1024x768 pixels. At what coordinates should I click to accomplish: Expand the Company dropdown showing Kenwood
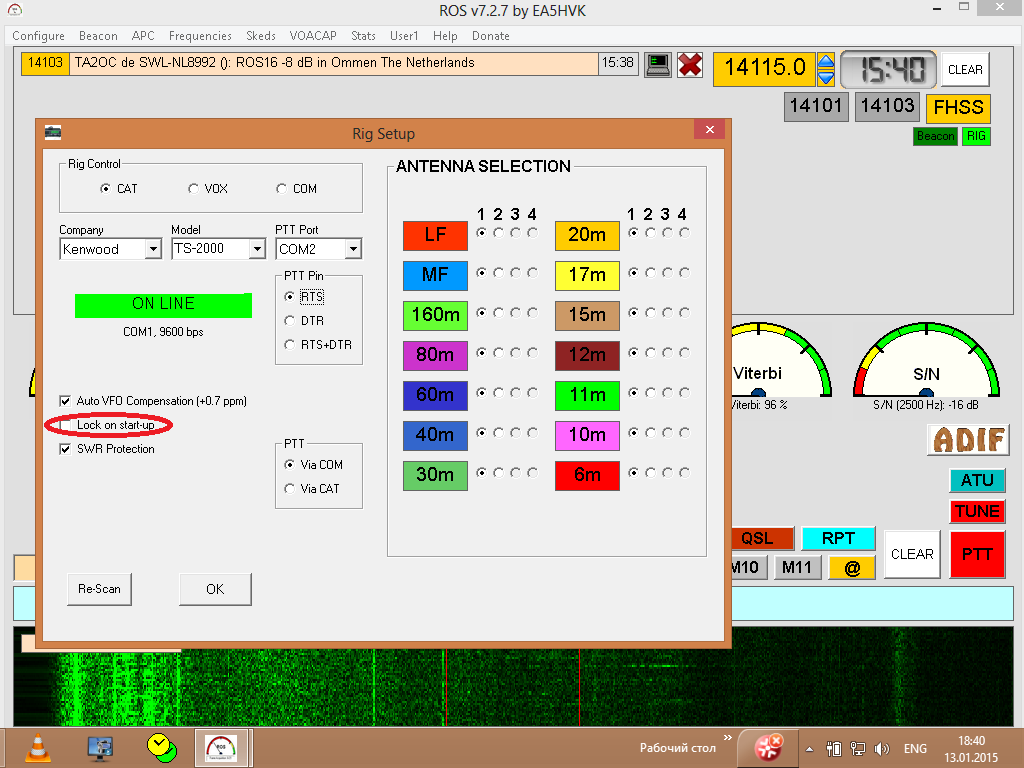[152, 249]
